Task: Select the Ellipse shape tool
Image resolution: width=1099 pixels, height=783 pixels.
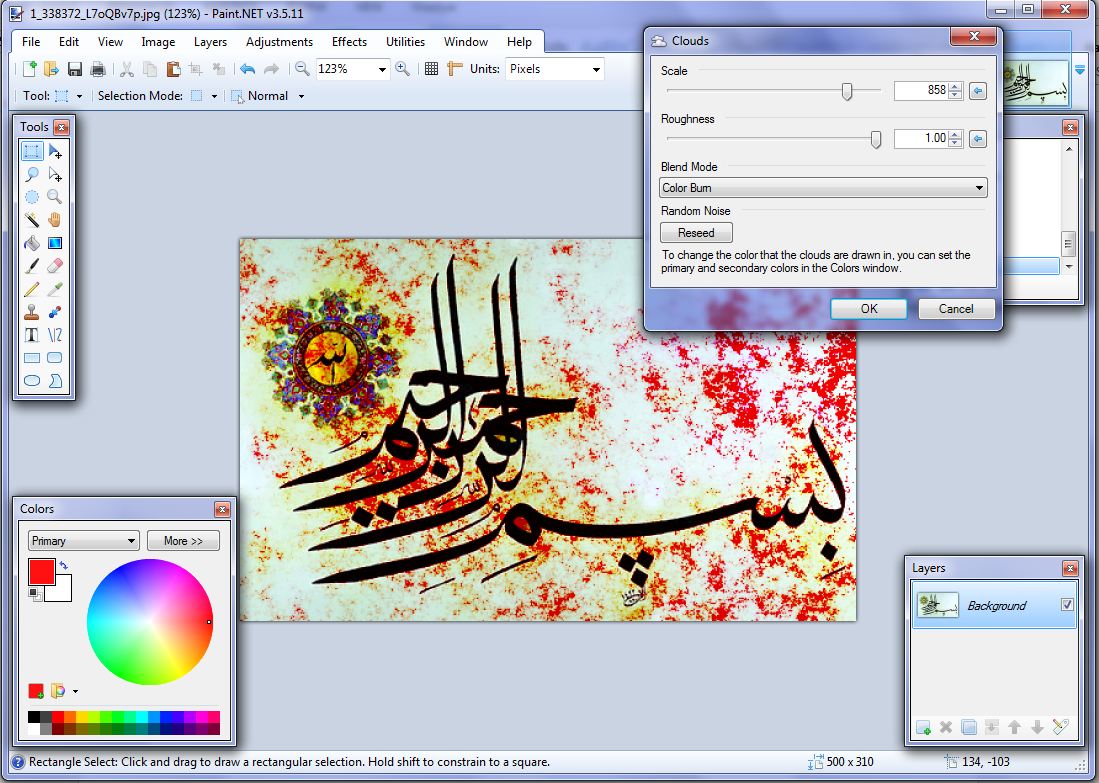Action: click(32, 381)
